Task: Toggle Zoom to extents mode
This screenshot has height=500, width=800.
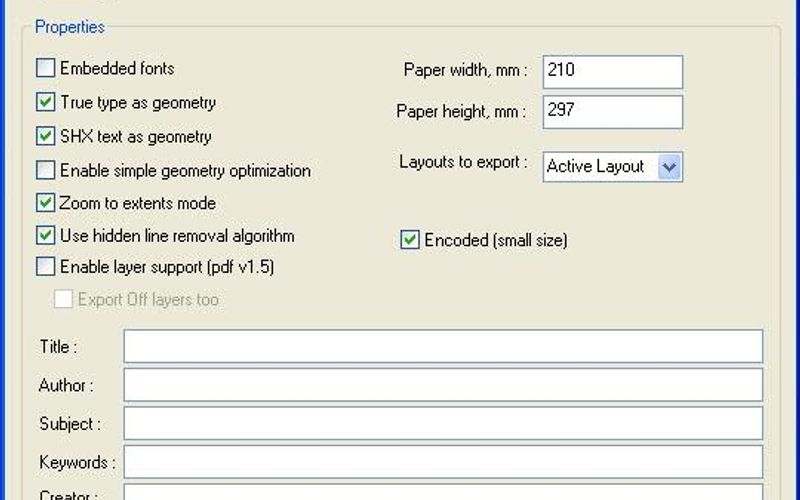Action: pyautogui.click(x=45, y=203)
